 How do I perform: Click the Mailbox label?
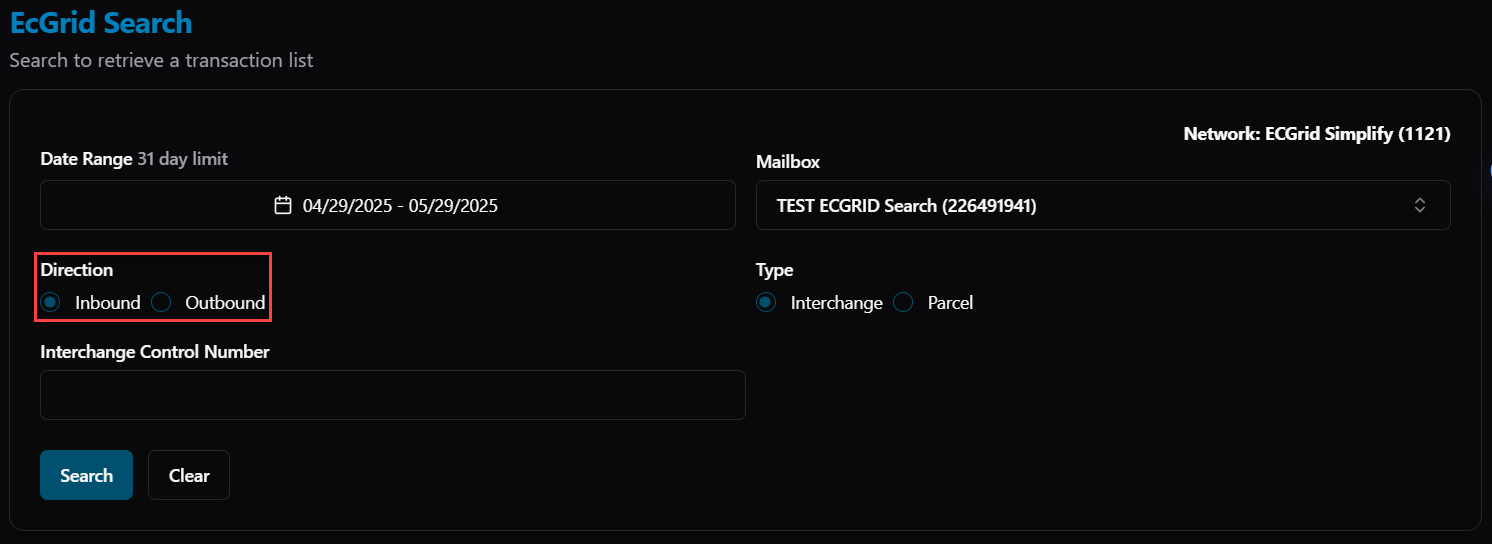(x=788, y=161)
